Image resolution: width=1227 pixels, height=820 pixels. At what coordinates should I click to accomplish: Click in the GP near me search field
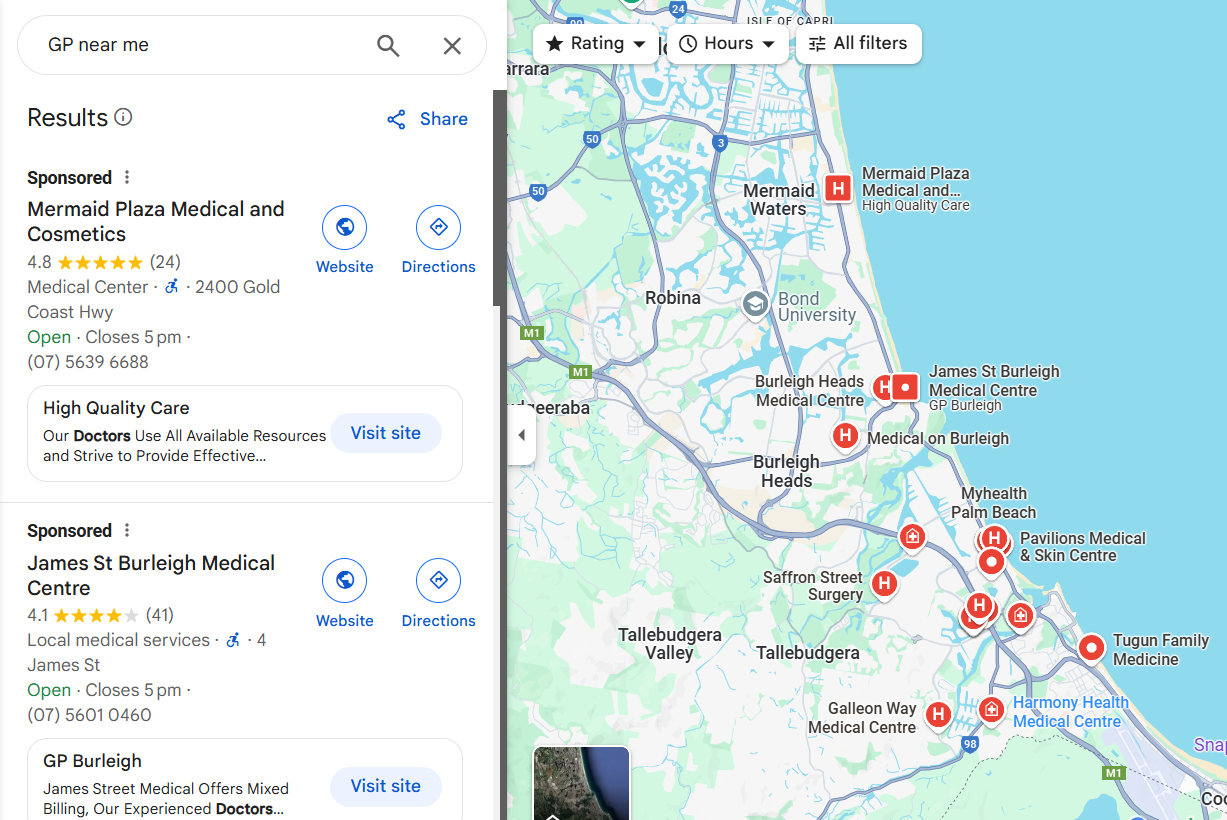[200, 45]
